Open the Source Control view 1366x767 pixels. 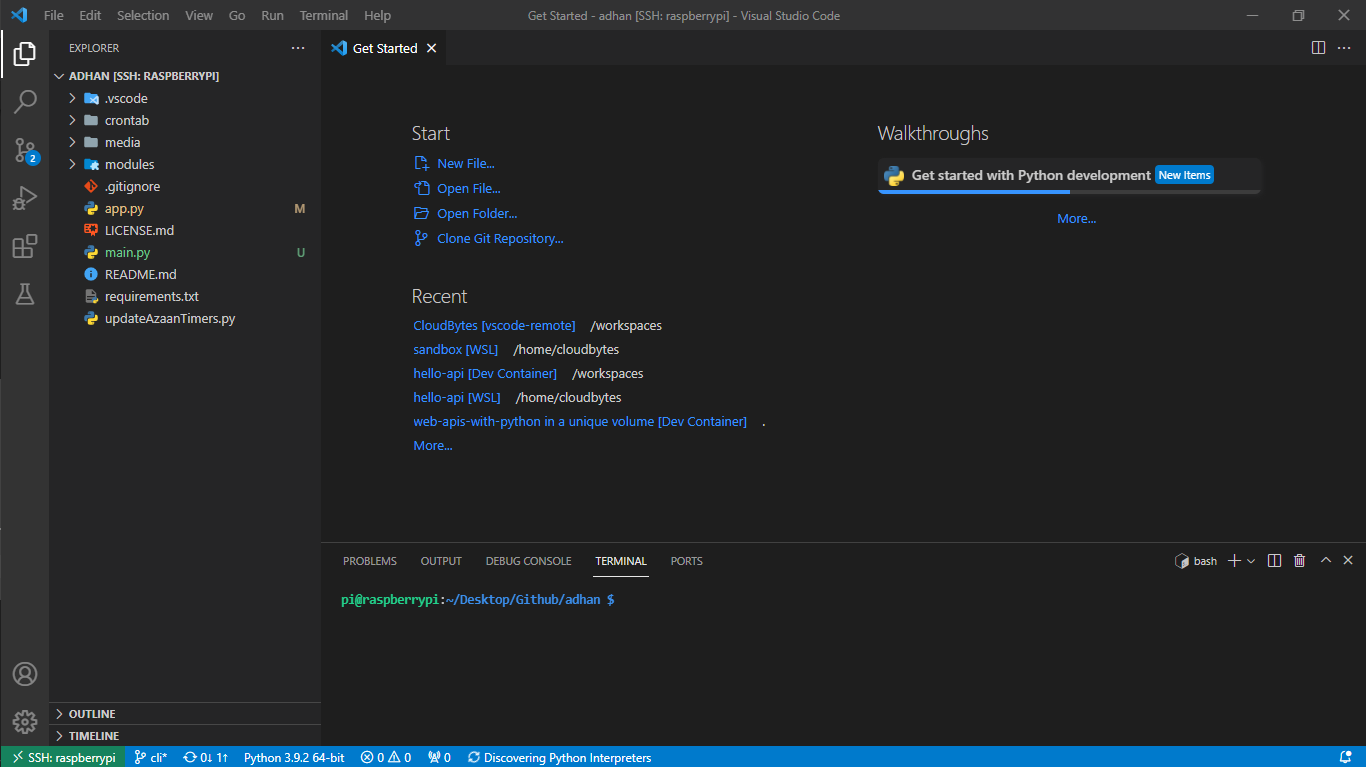pyautogui.click(x=24, y=150)
